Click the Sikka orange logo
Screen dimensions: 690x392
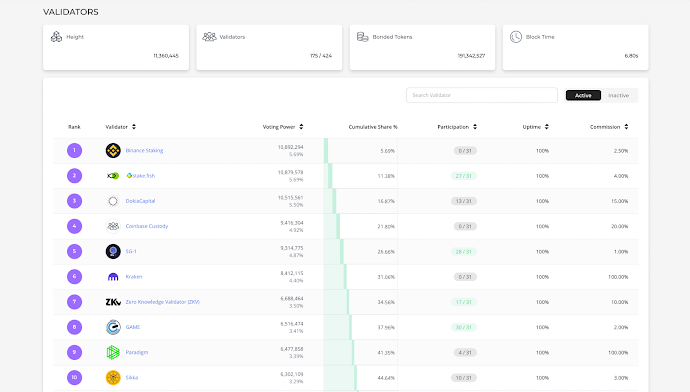tap(113, 377)
